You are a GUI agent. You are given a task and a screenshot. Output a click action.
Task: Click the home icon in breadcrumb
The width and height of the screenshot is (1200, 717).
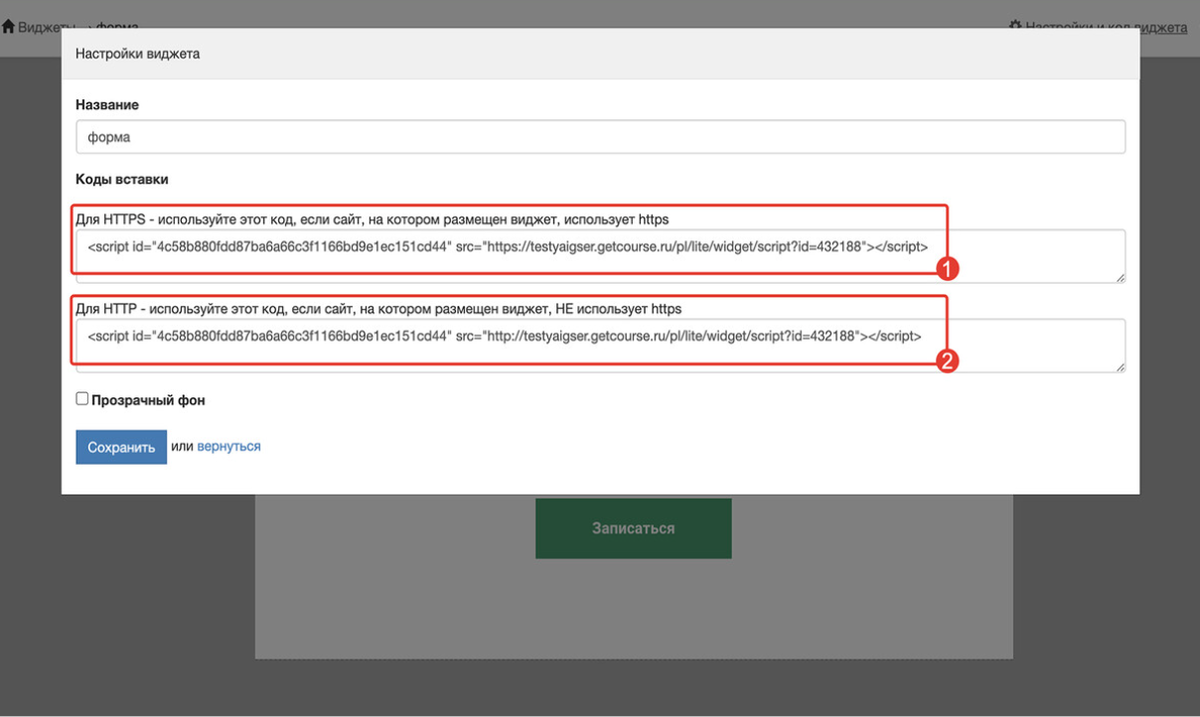9,27
